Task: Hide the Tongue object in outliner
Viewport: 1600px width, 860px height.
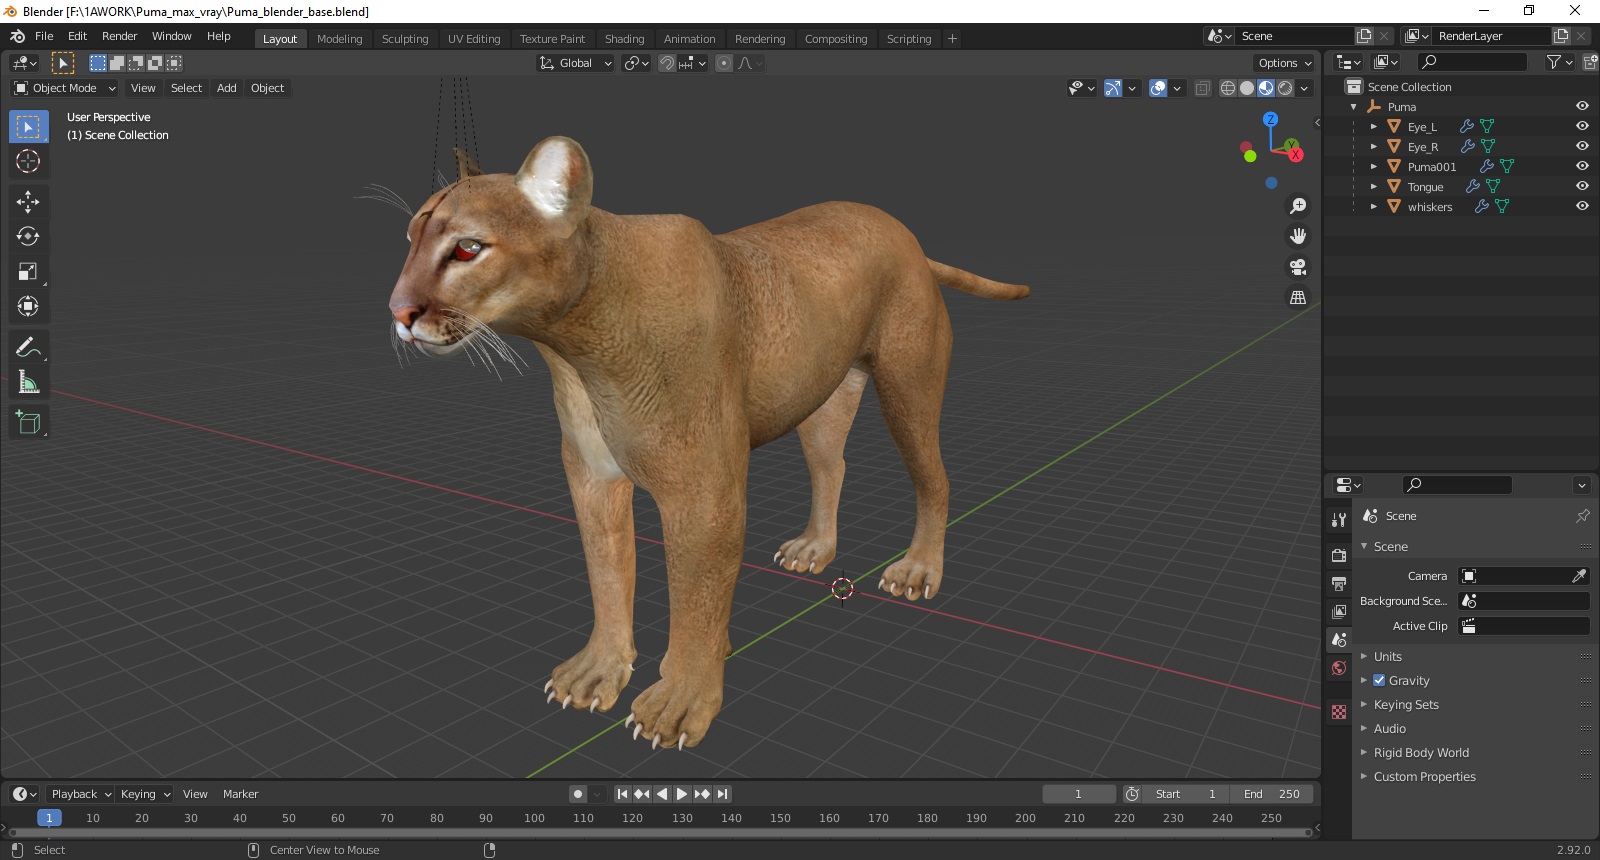Action: 1582,186
